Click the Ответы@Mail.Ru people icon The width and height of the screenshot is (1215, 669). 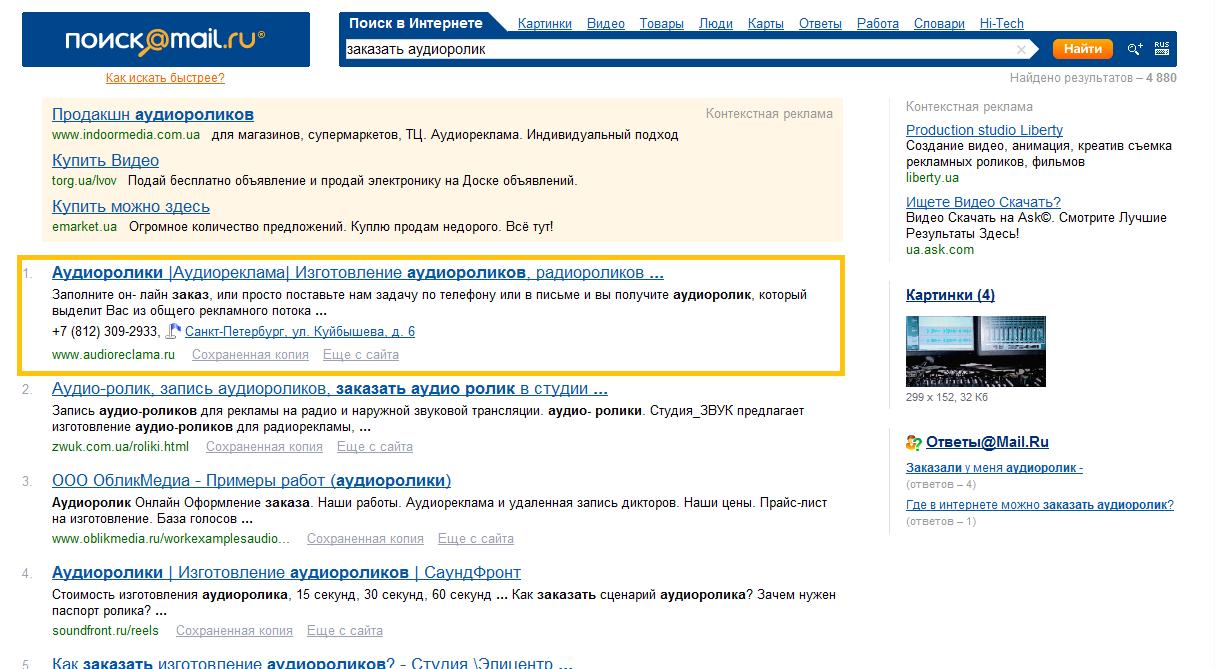(x=914, y=442)
